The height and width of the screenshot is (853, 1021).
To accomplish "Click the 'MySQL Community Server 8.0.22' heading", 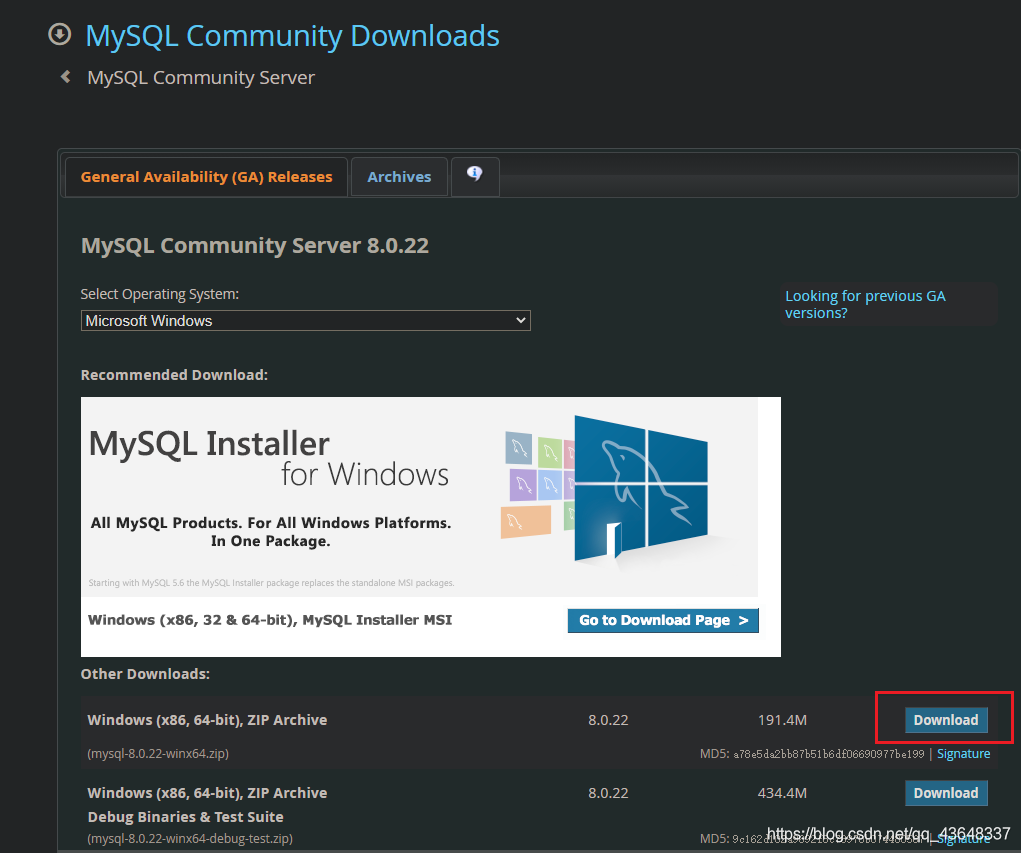I will [255, 245].
